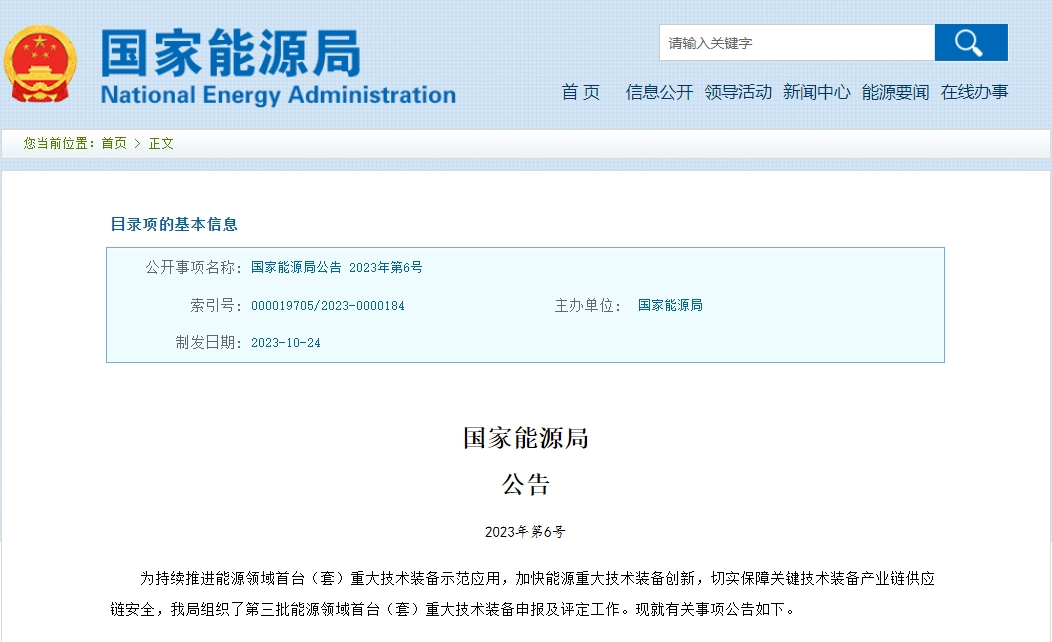Click the index number 000019705/2023-0000184
1052x642 pixels.
(327, 305)
